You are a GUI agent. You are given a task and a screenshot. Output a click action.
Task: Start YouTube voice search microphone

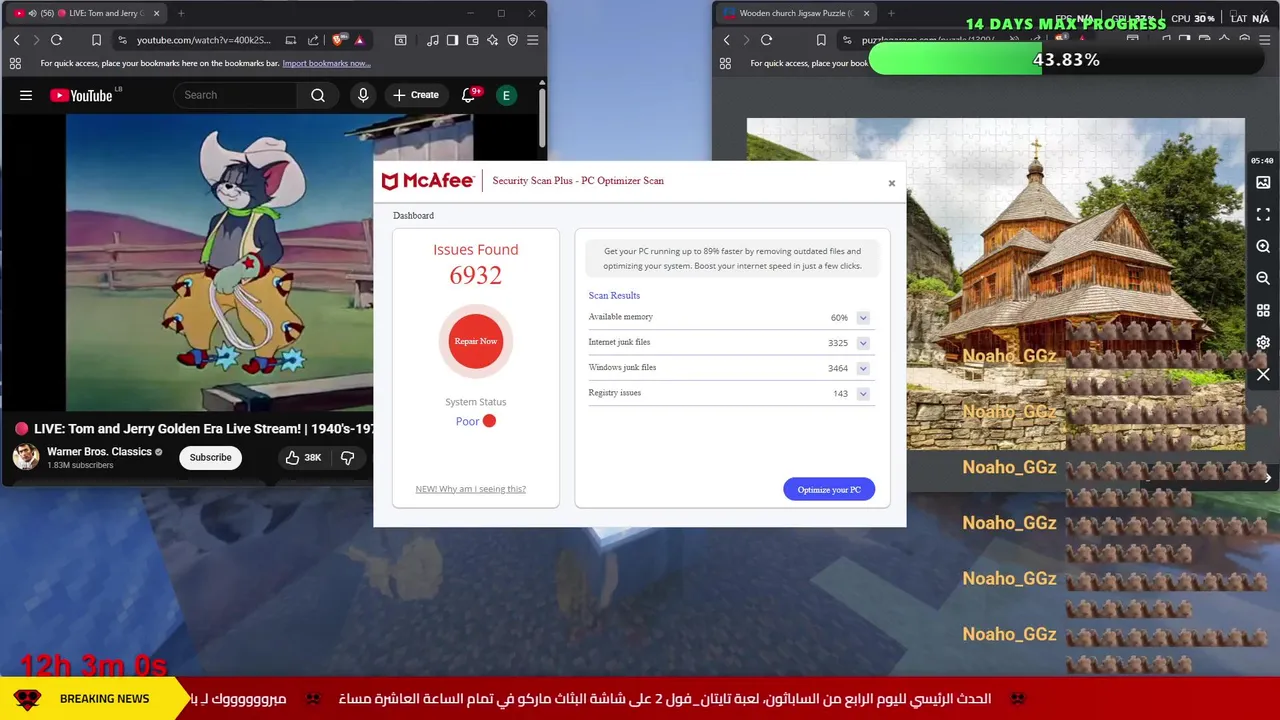363,95
